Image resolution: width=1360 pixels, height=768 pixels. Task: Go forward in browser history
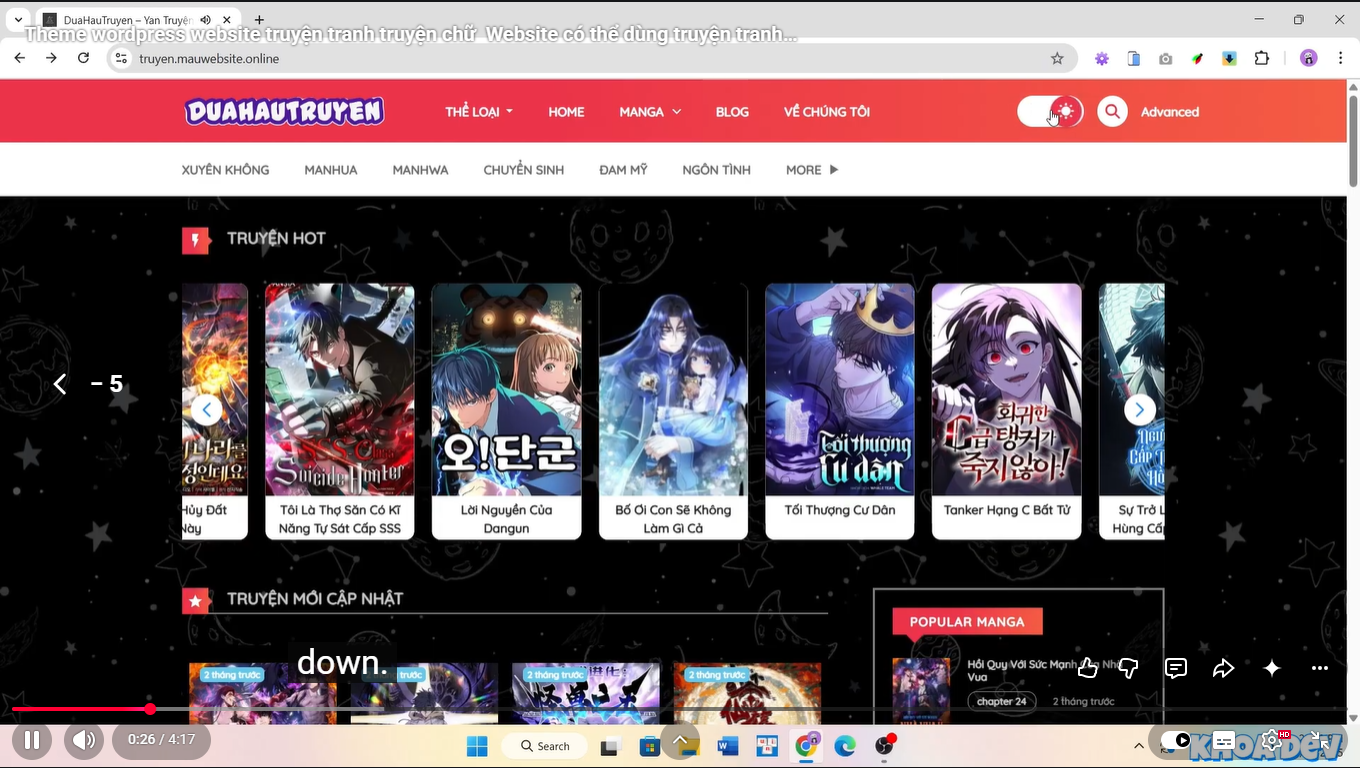click(51, 58)
